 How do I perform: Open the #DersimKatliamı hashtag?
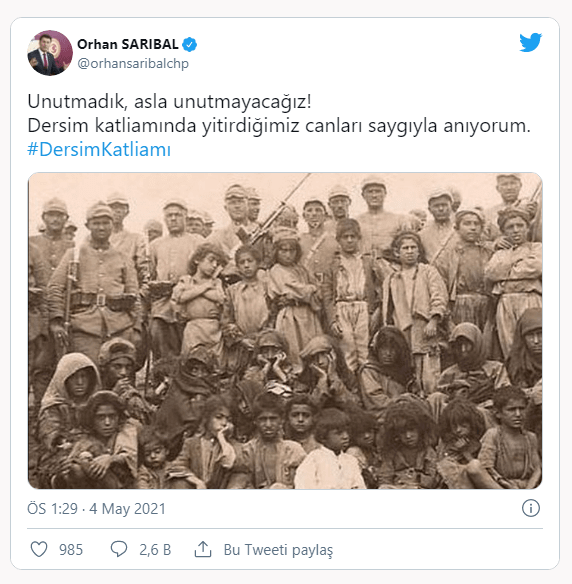point(99,150)
